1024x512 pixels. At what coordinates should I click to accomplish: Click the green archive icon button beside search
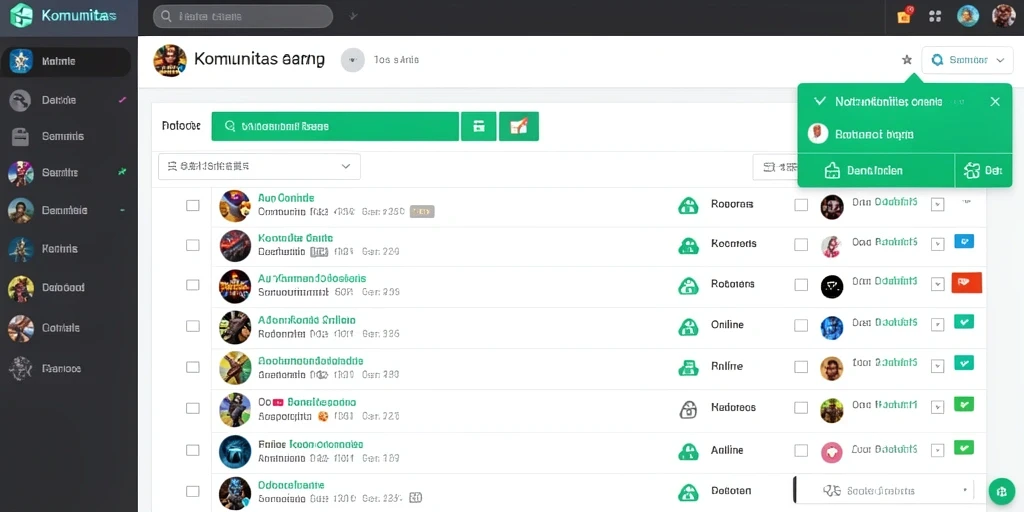[479, 127]
